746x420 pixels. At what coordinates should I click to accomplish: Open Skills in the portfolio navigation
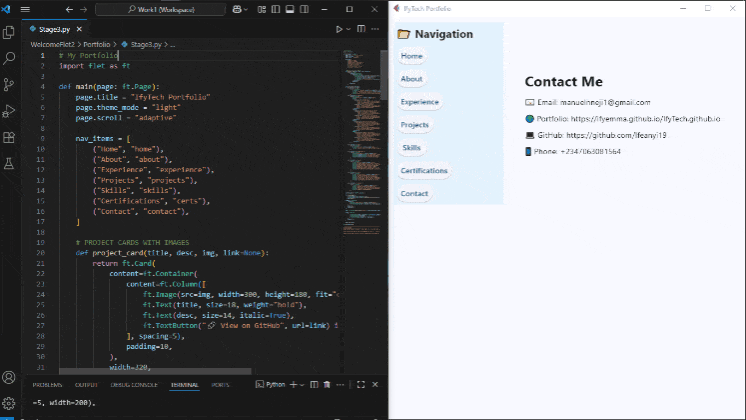412,147
